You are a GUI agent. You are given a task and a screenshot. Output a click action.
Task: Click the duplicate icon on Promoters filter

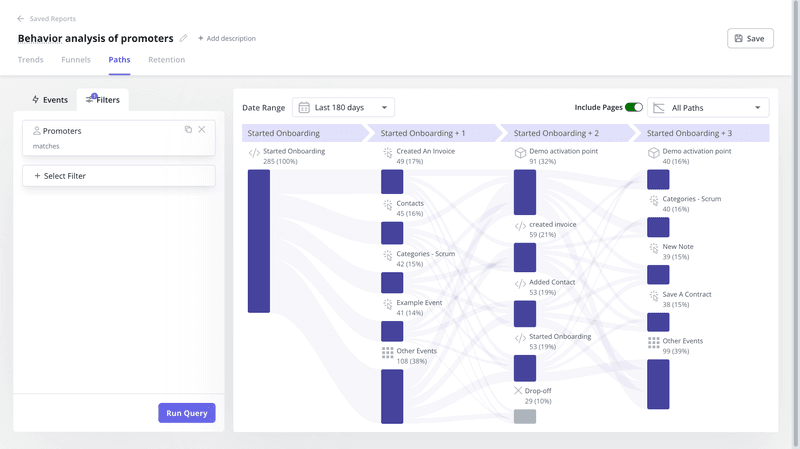(x=188, y=130)
